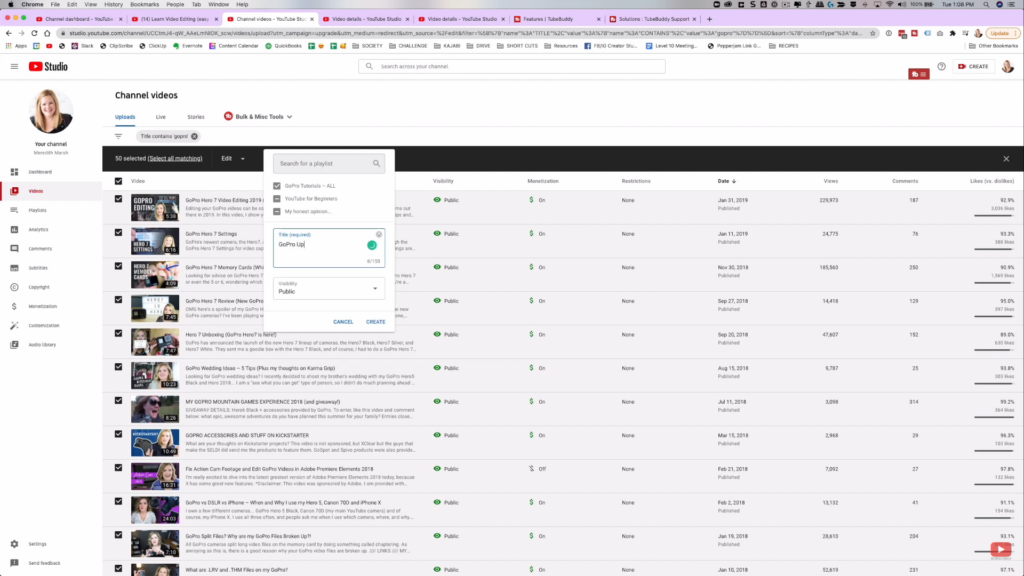Open the Edit dropdown in selection bar
Image resolution: width=1024 pixels, height=576 pixels.
click(x=233, y=159)
